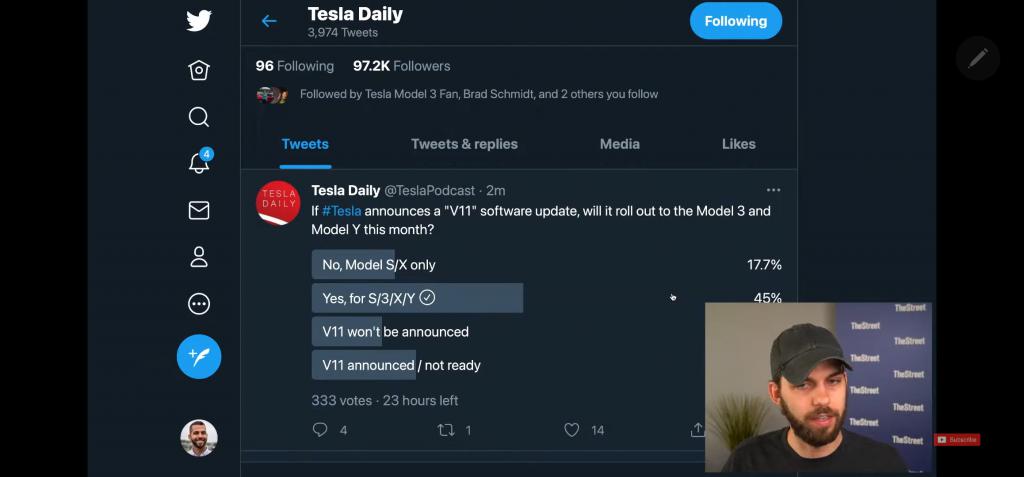Switch to the Media tab
The image size is (1024, 477).
click(x=620, y=144)
